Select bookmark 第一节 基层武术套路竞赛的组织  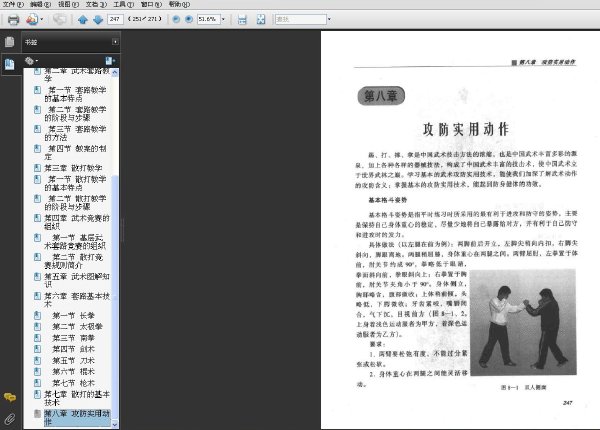75,242
